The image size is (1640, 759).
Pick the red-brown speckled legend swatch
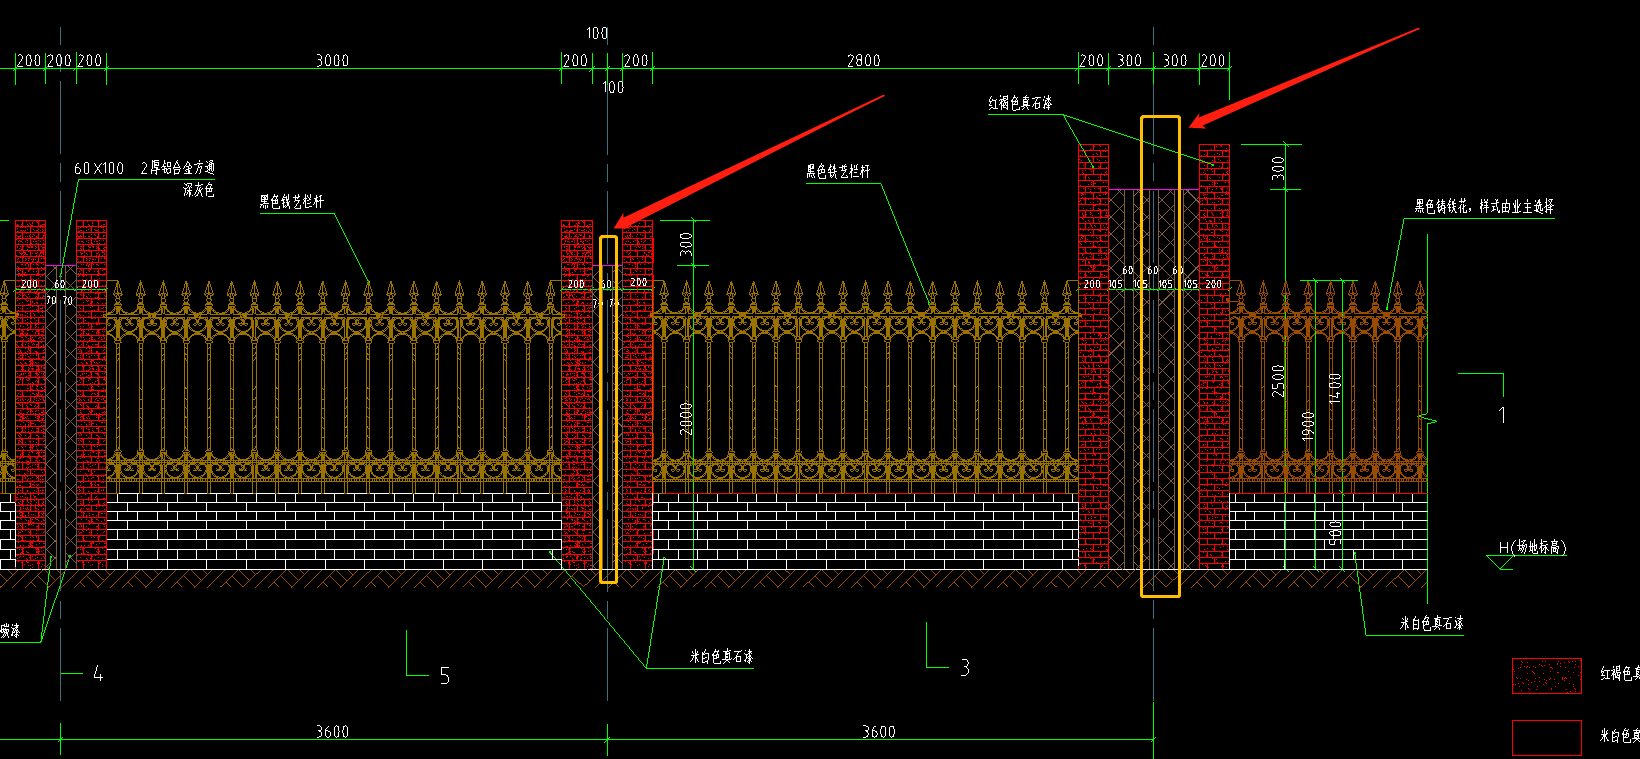click(x=1547, y=676)
